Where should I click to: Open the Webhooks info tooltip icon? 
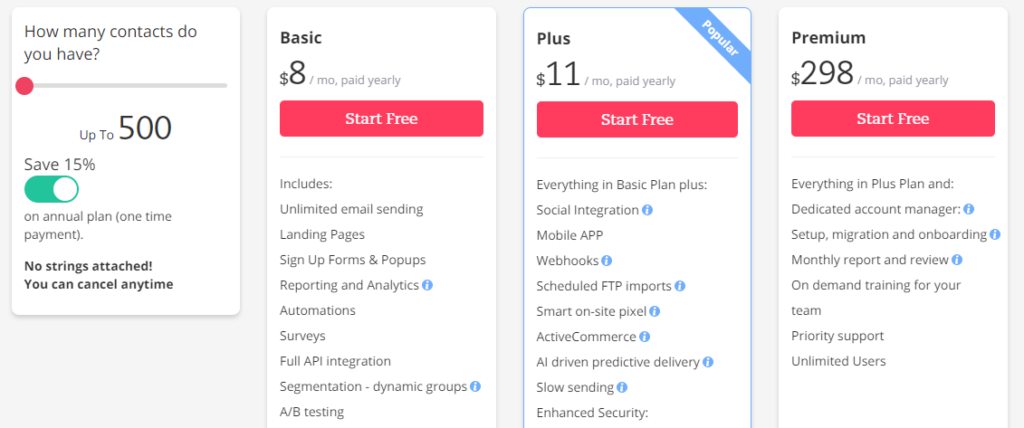tap(606, 261)
